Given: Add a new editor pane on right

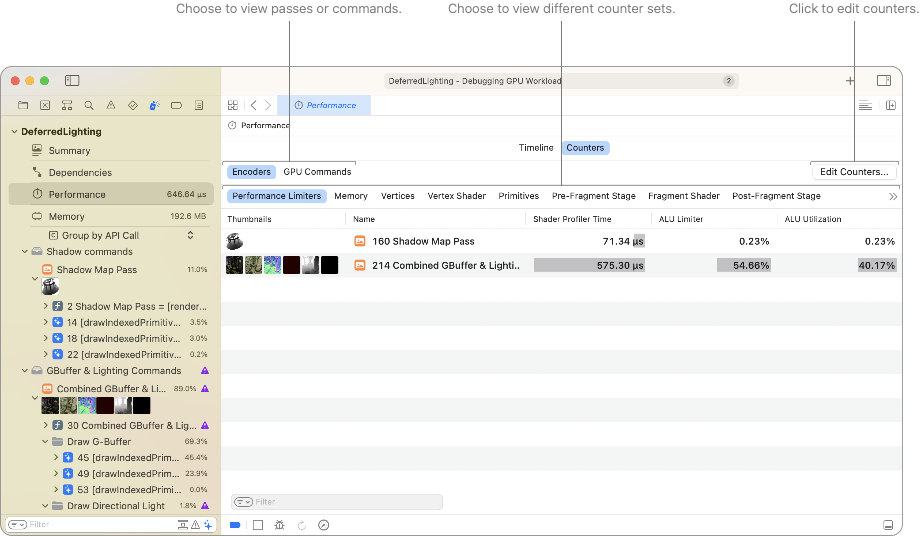Looking at the screenshot, I should coord(890,105).
